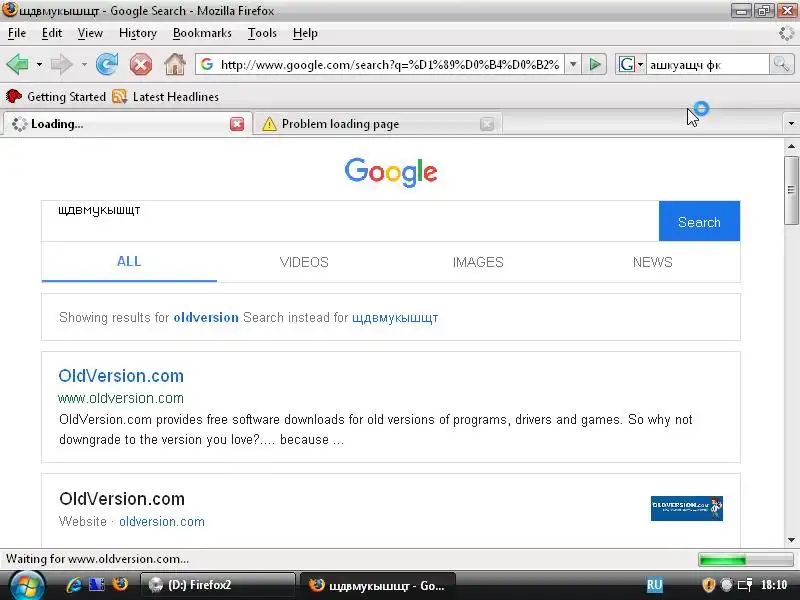
Task: Open oldversion.com website link in knowledge card
Action: (x=162, y=521)
